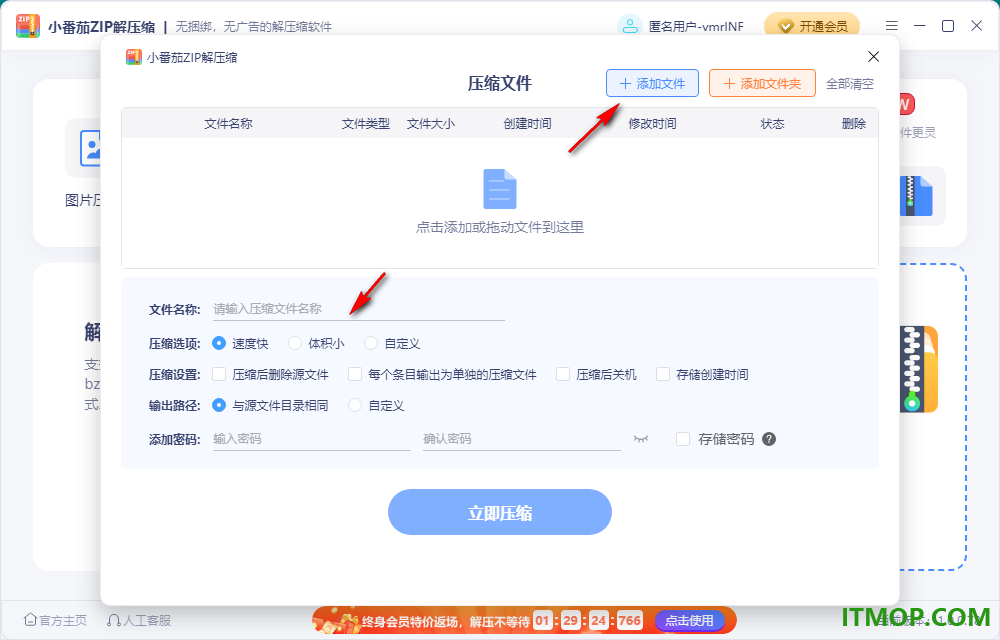This screenshot has width=1000, height=640.
Task: Click the 点击使用 promo button
Action: (689, 620)
